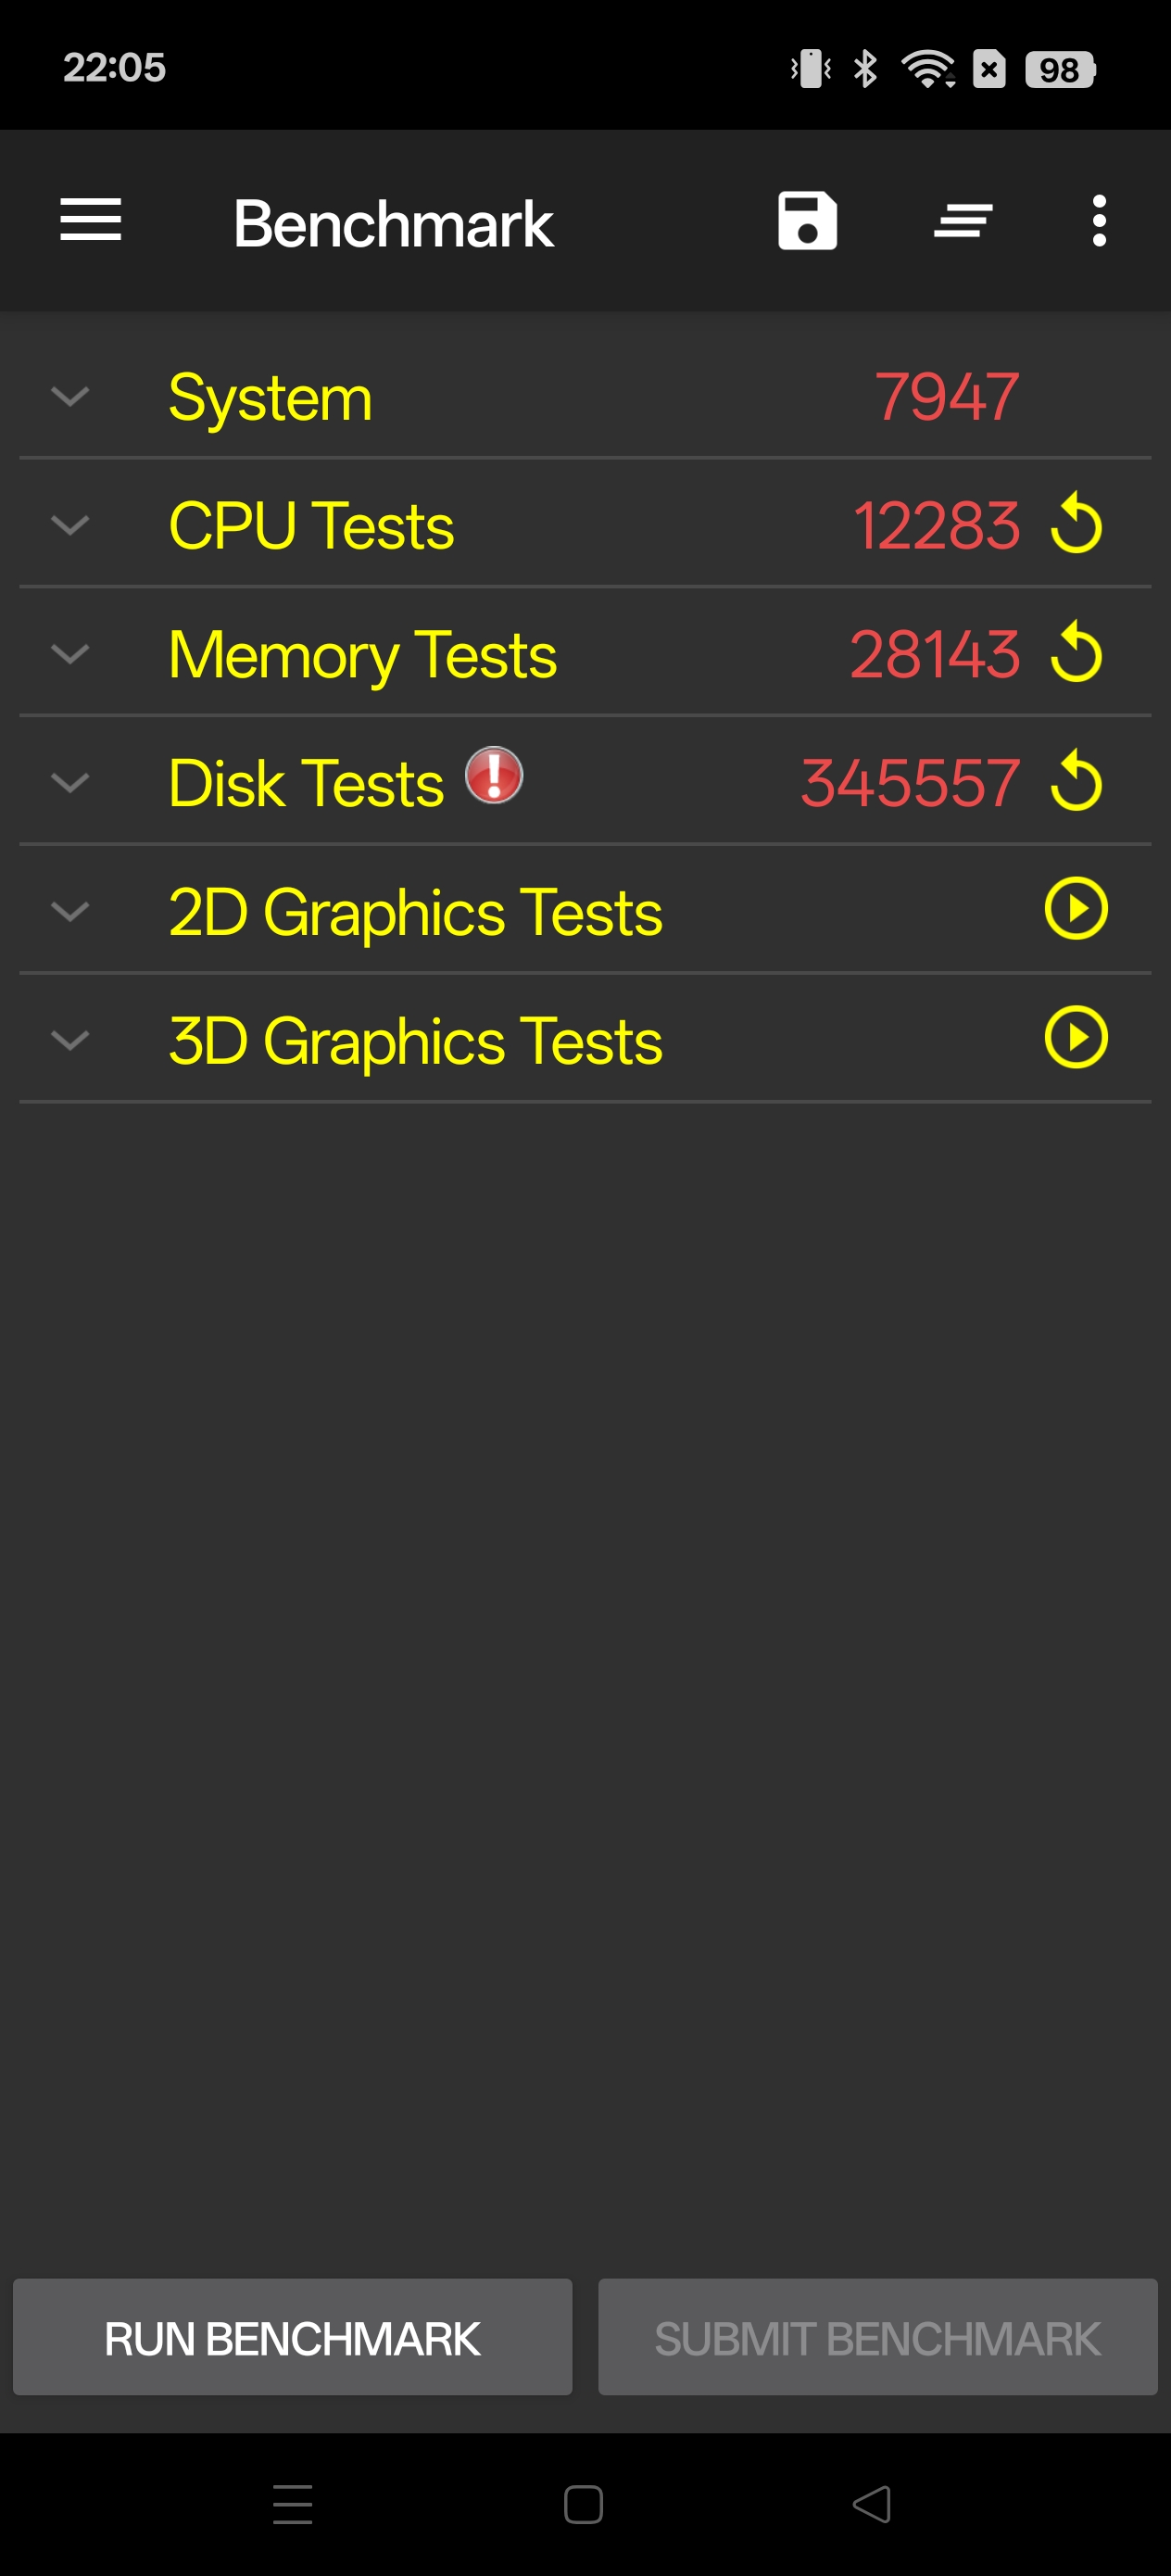Expand the System section chevron
Screen dimensions: 1171x2576
[70, 397]
